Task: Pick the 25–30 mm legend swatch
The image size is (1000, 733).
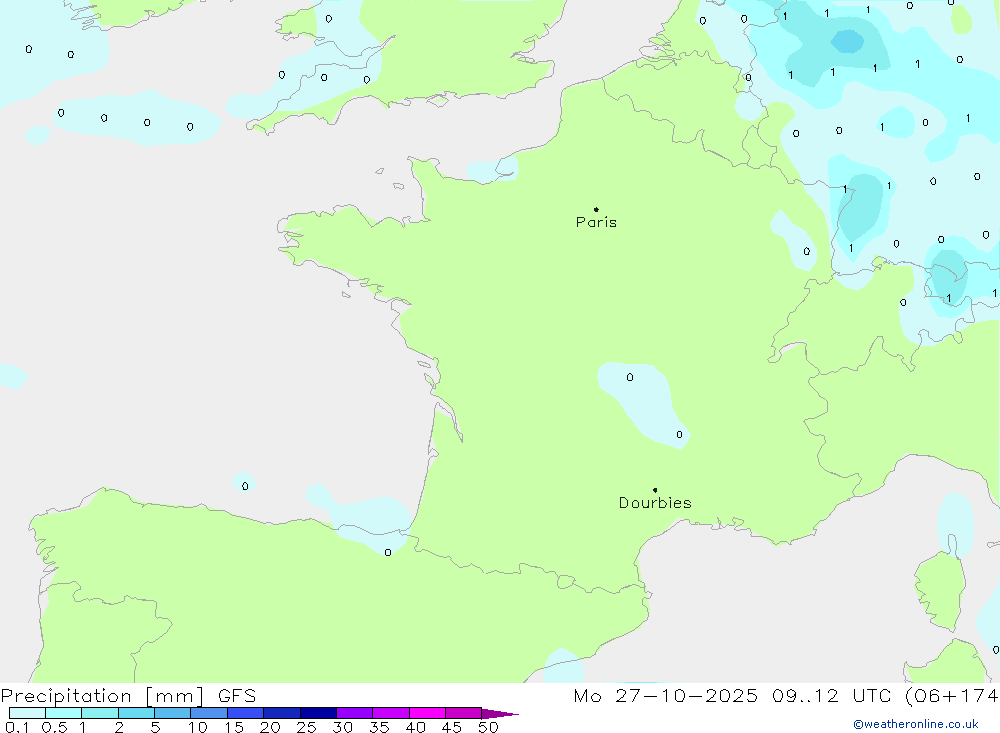Action: pyautogui.click(x=318, y=713)
